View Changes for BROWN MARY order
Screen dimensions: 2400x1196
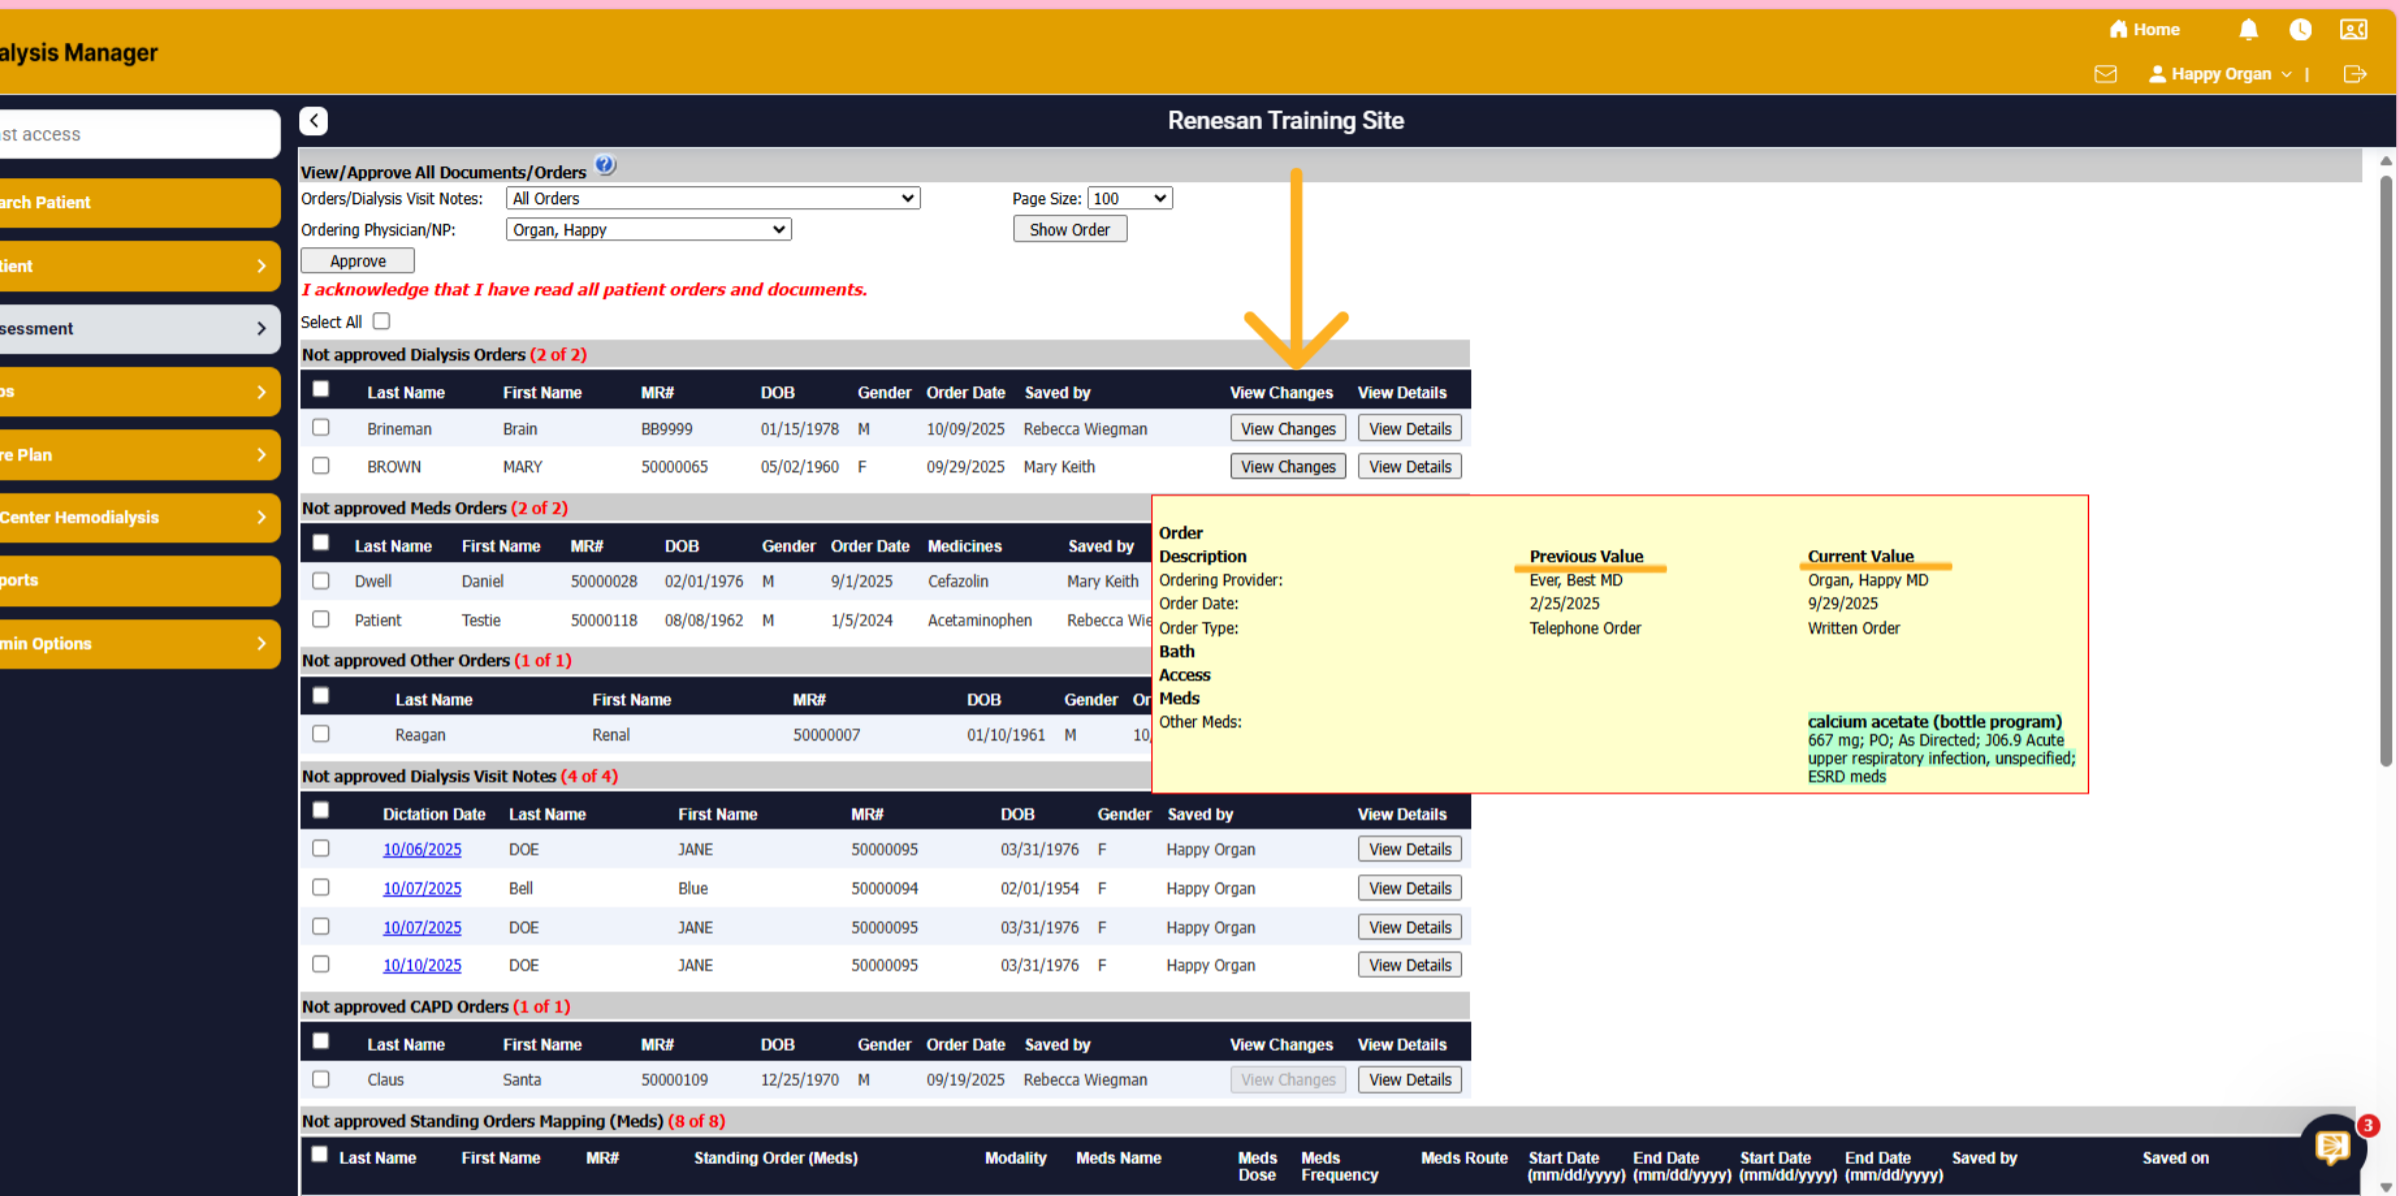(1288, 466)
